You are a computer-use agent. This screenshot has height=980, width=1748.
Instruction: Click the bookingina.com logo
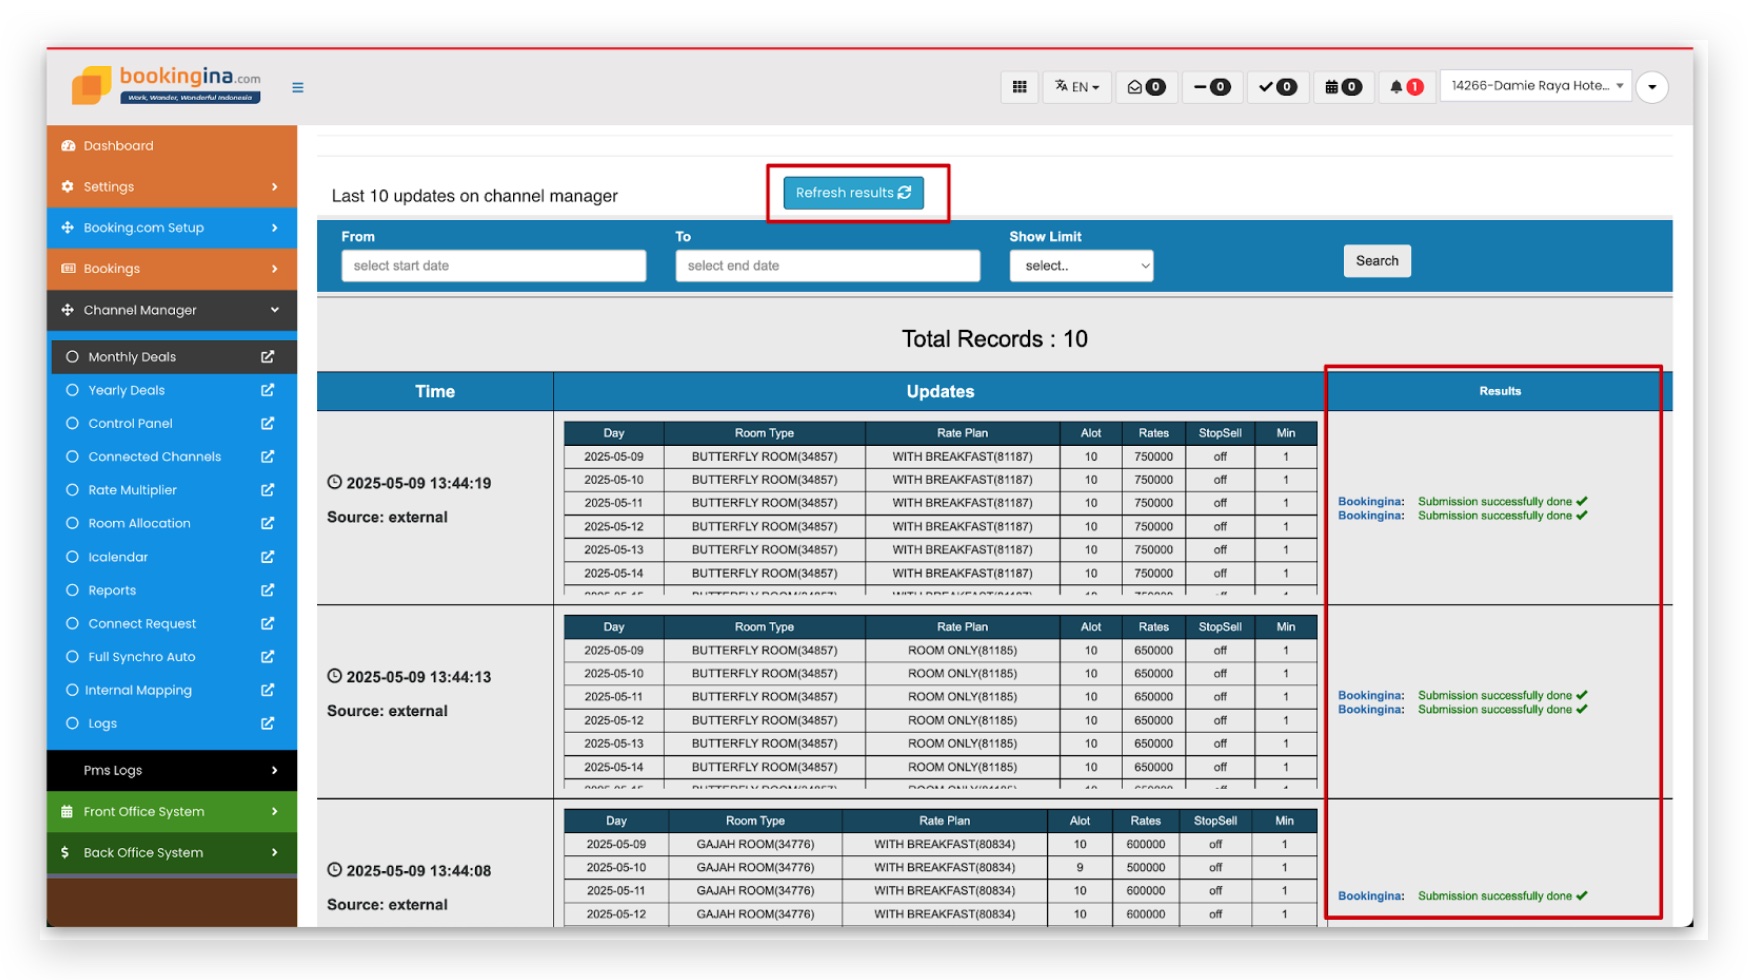pos(166,85)
